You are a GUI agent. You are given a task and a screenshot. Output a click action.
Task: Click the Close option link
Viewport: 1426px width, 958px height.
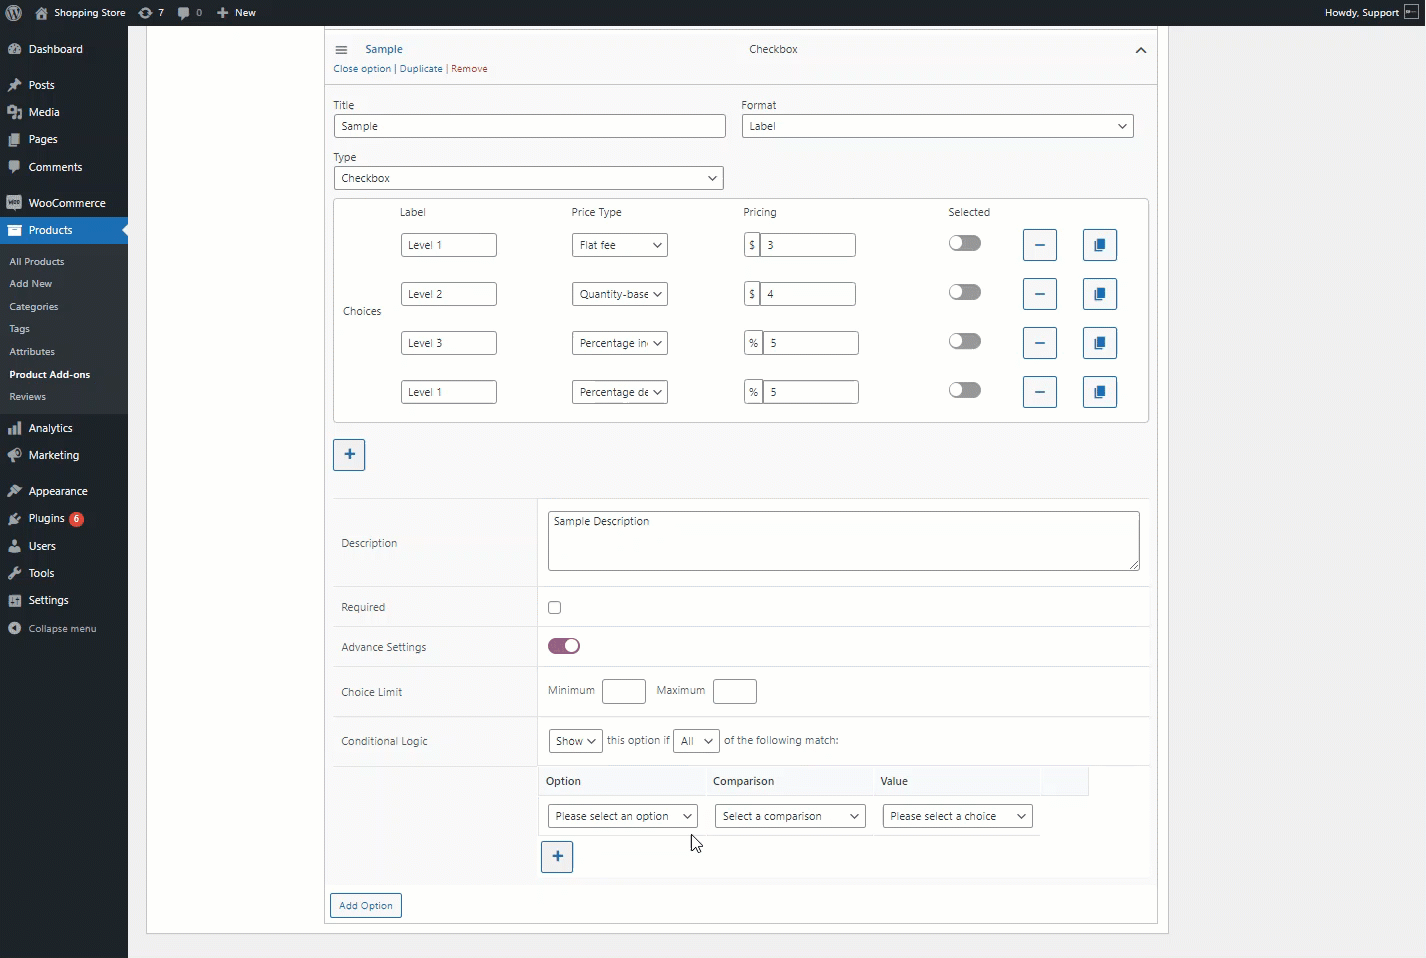coord(362,69)
